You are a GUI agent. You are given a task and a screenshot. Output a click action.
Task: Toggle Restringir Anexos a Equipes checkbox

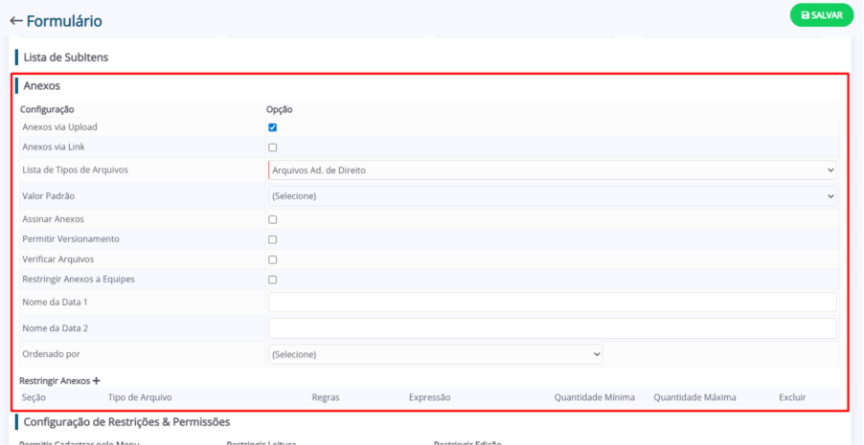[273, 280]
